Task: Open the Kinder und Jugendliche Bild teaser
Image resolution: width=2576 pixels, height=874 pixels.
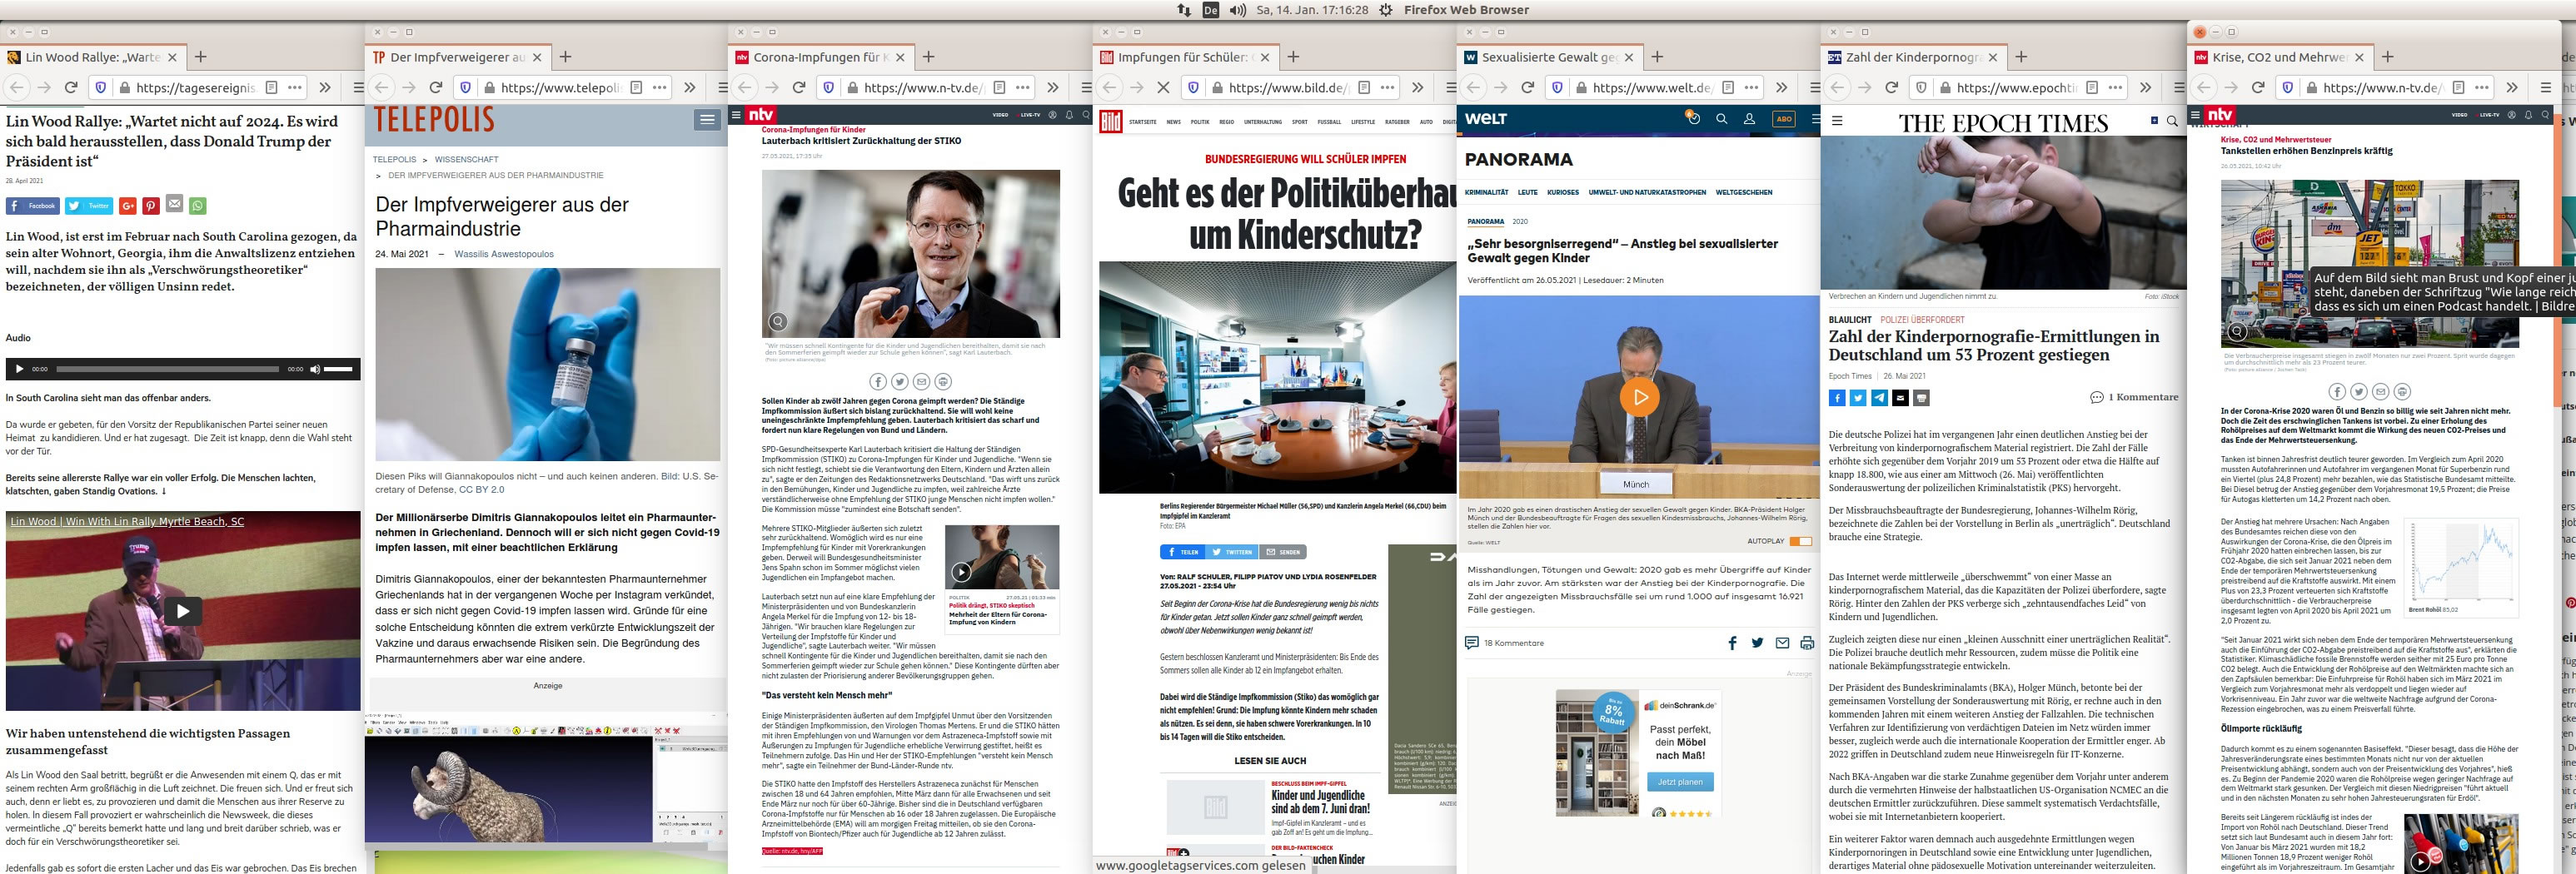Action: pos(1320,802)
